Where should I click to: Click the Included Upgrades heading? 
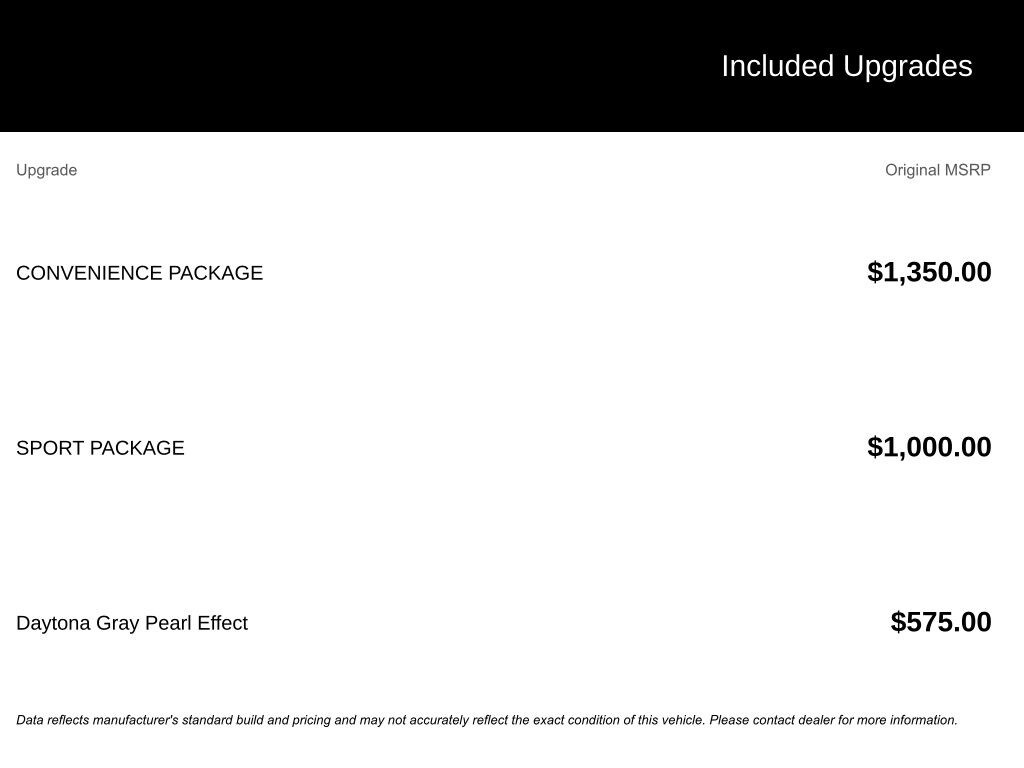click(846, 66)
